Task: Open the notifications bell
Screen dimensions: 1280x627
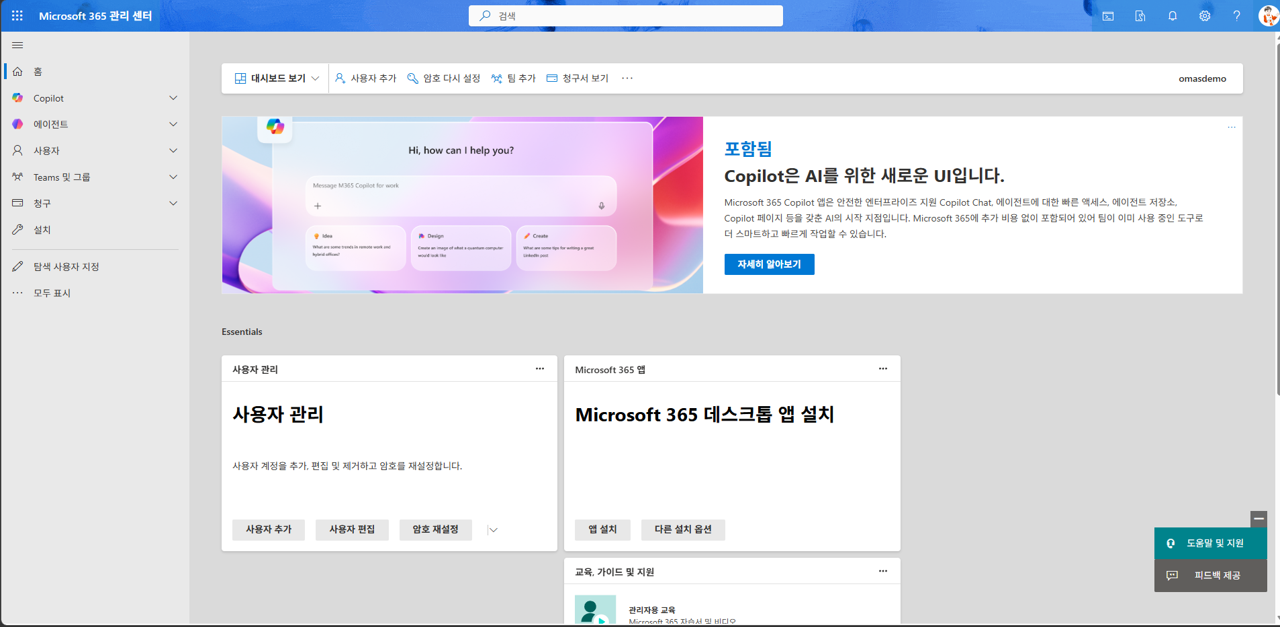Action: [x=1172, y=16]
